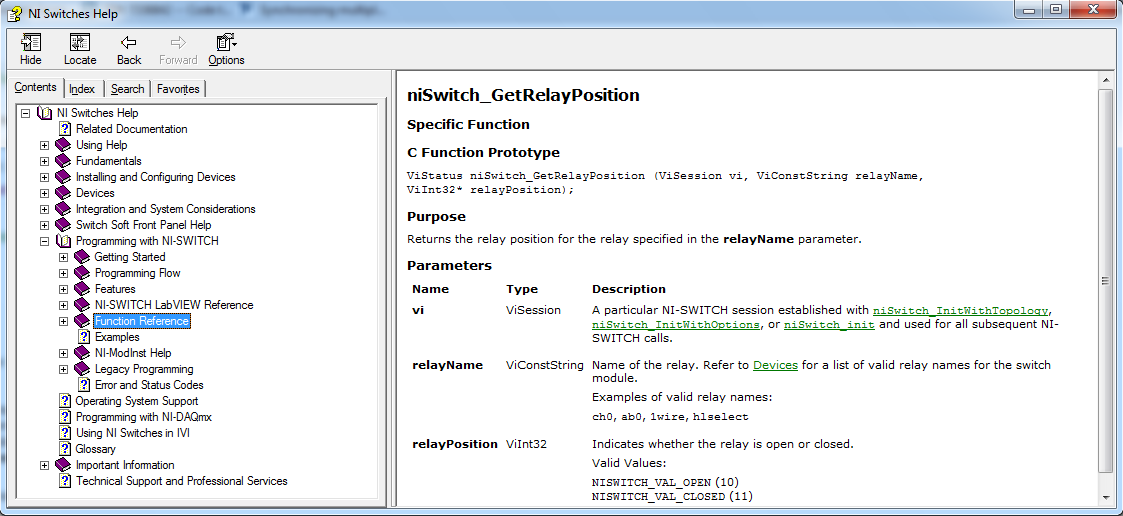Expand Installing and Configuring Devices node
Screen dimensions: 1123x516
pos(44,177)
